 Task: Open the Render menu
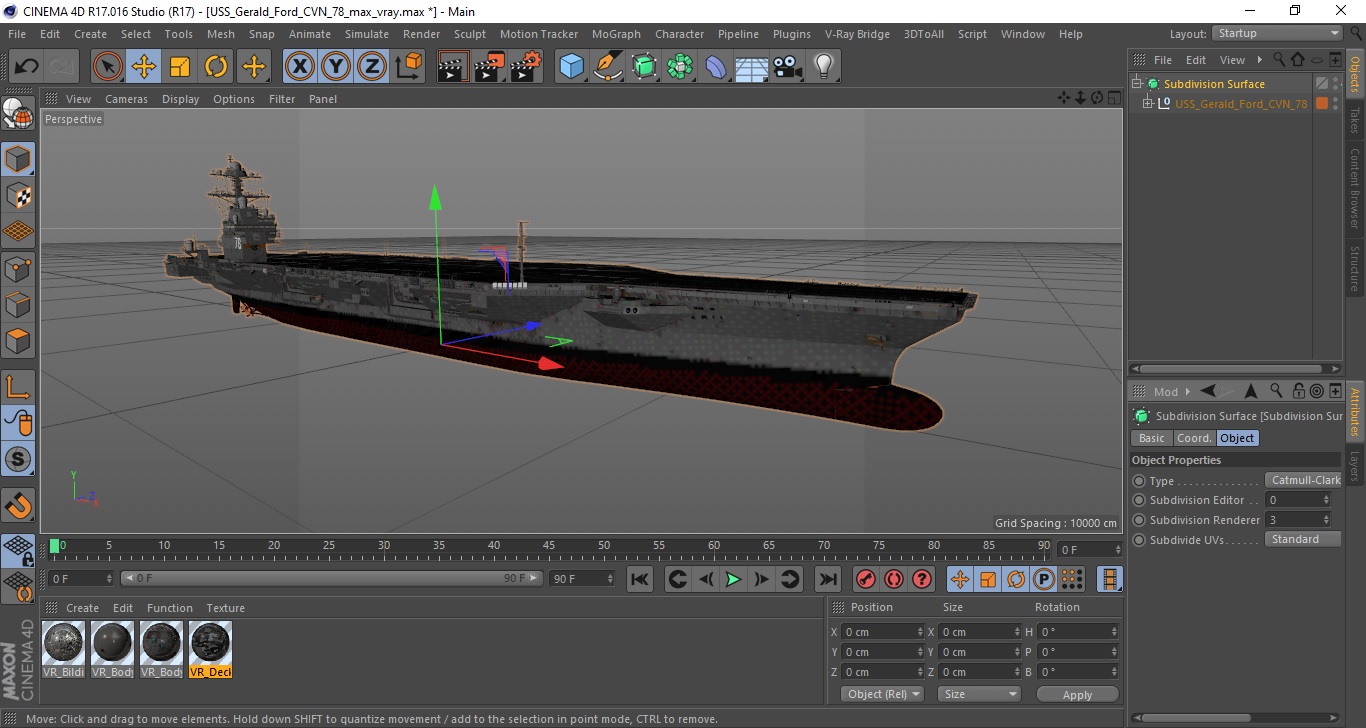coord(421,34)
